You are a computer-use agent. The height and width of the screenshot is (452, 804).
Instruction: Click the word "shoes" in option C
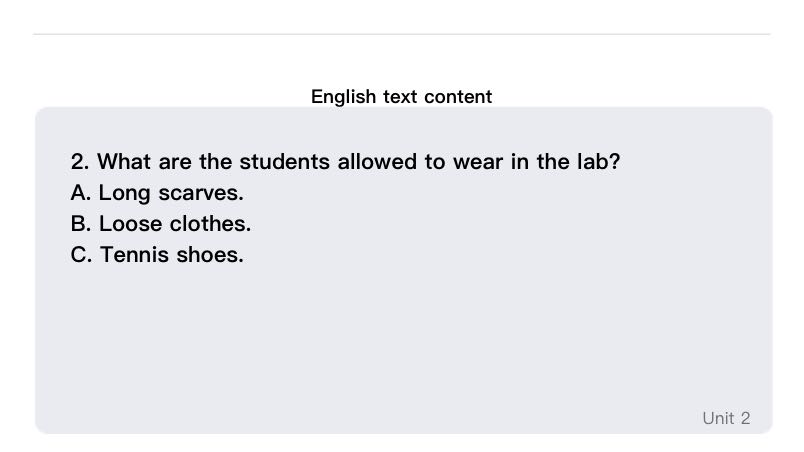(209, 255)
